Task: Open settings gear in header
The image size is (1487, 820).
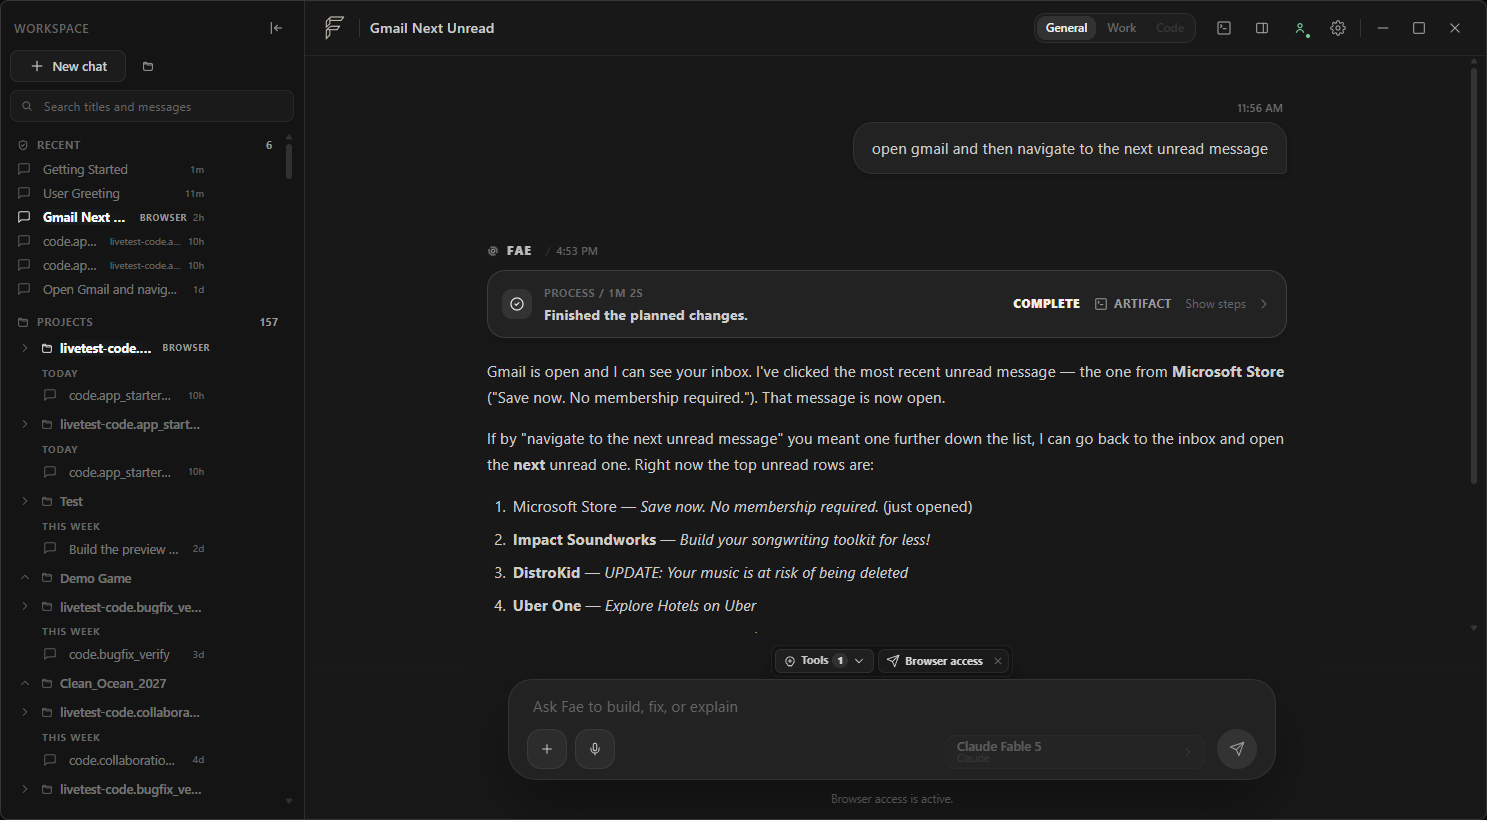Action: [1338, 28]
